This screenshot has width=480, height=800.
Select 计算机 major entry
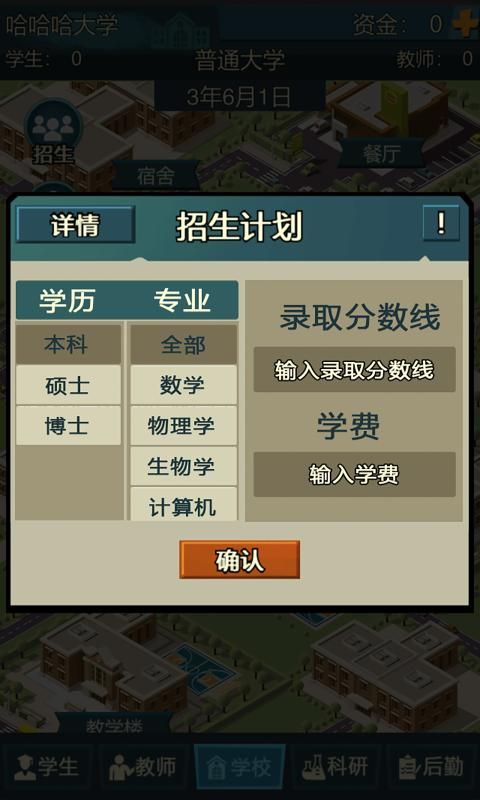coord(184,504)
